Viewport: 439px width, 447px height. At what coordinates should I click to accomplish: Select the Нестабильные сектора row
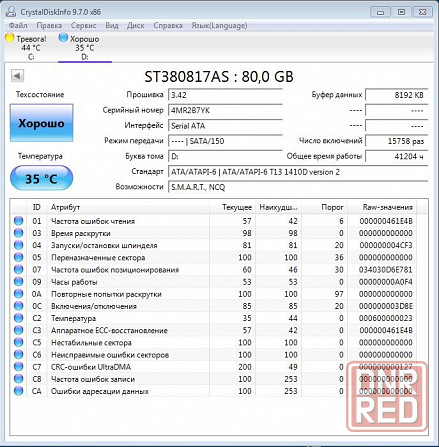click(214, 342)
